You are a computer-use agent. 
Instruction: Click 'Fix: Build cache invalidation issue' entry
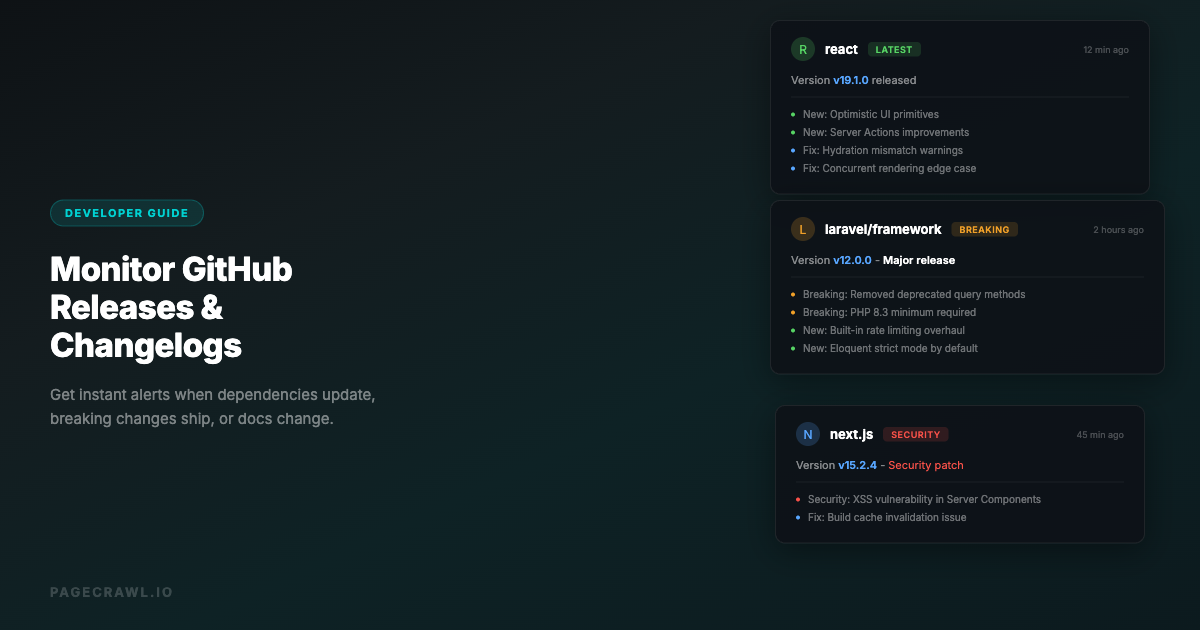pyautogui.click(x=887, y=517)
